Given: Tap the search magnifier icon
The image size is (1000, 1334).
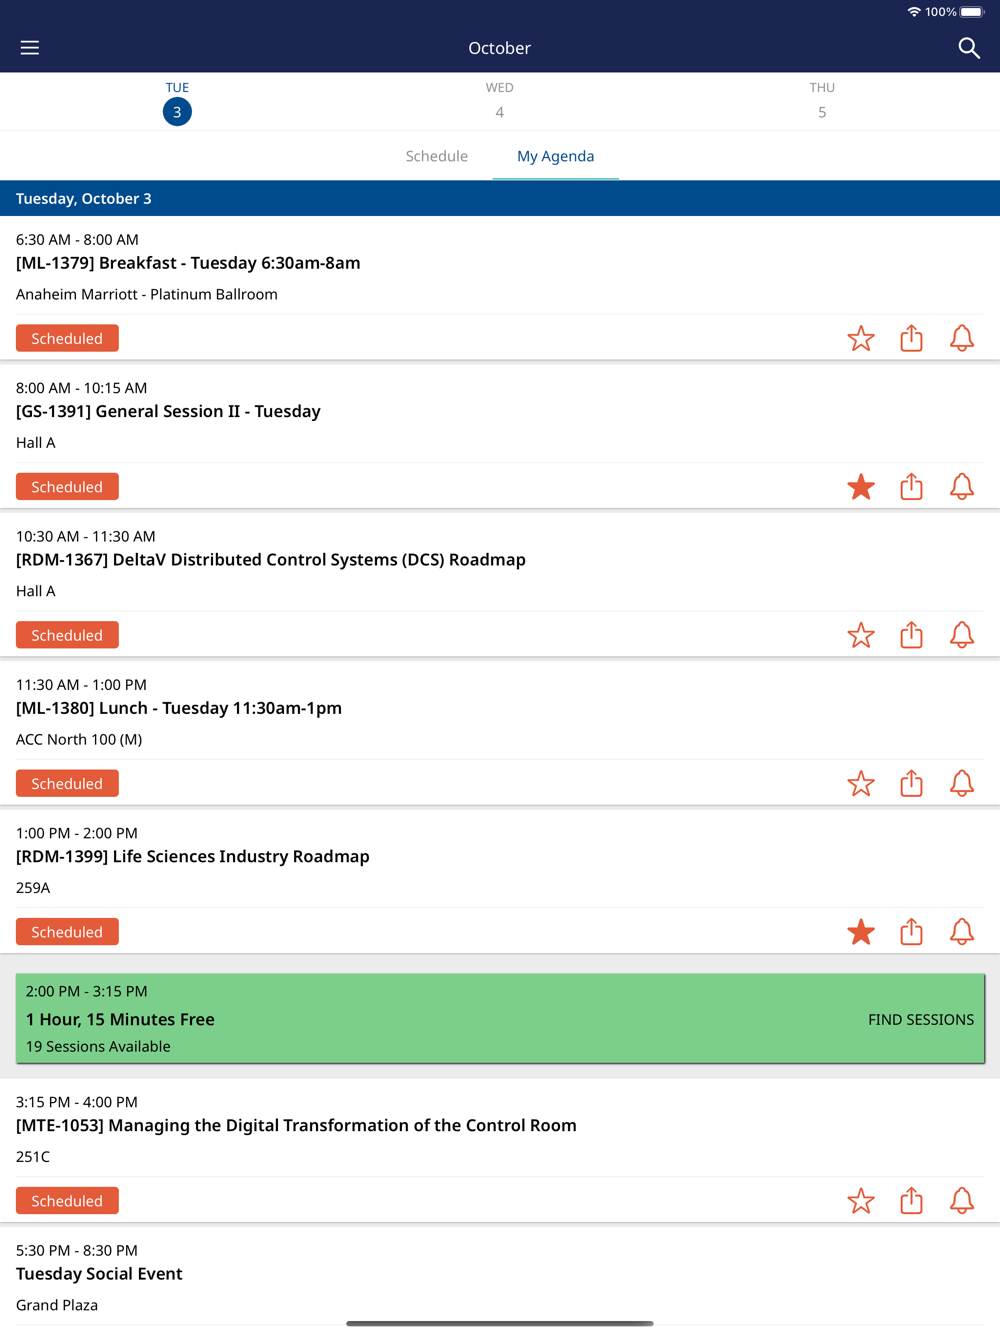Looking at the screenshot, I should click(968, 48).
